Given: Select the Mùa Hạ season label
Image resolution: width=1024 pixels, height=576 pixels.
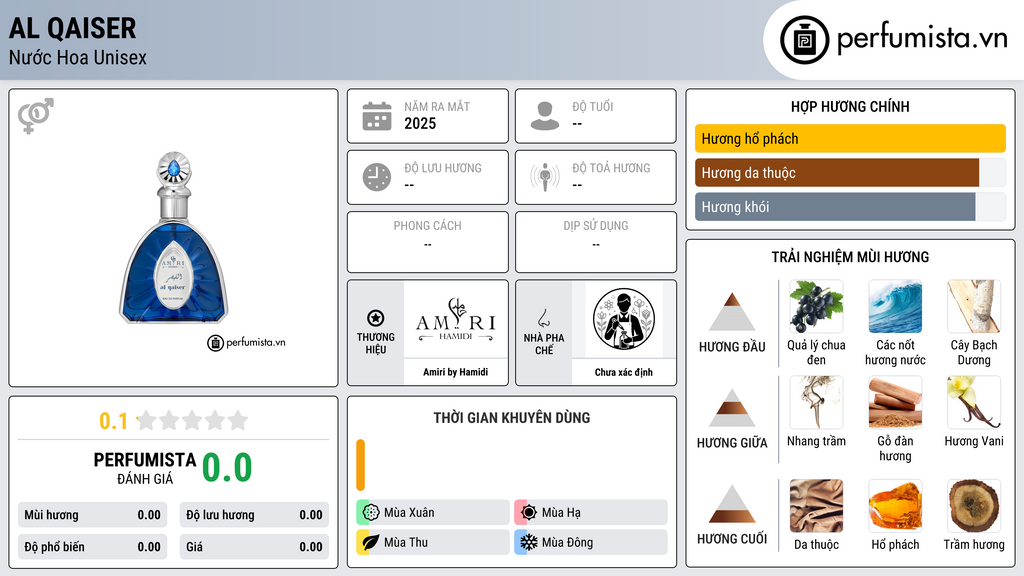Looking at the screenshot, I should click(x=561, y=513).
